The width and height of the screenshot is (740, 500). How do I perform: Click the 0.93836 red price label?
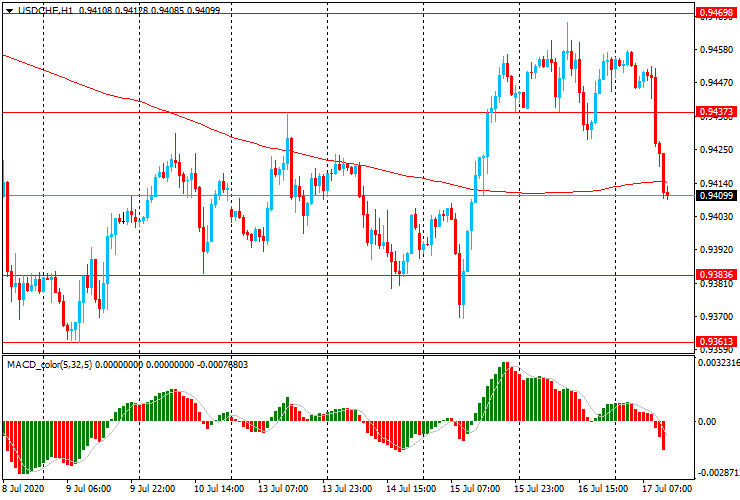click(x=714, y=275)
